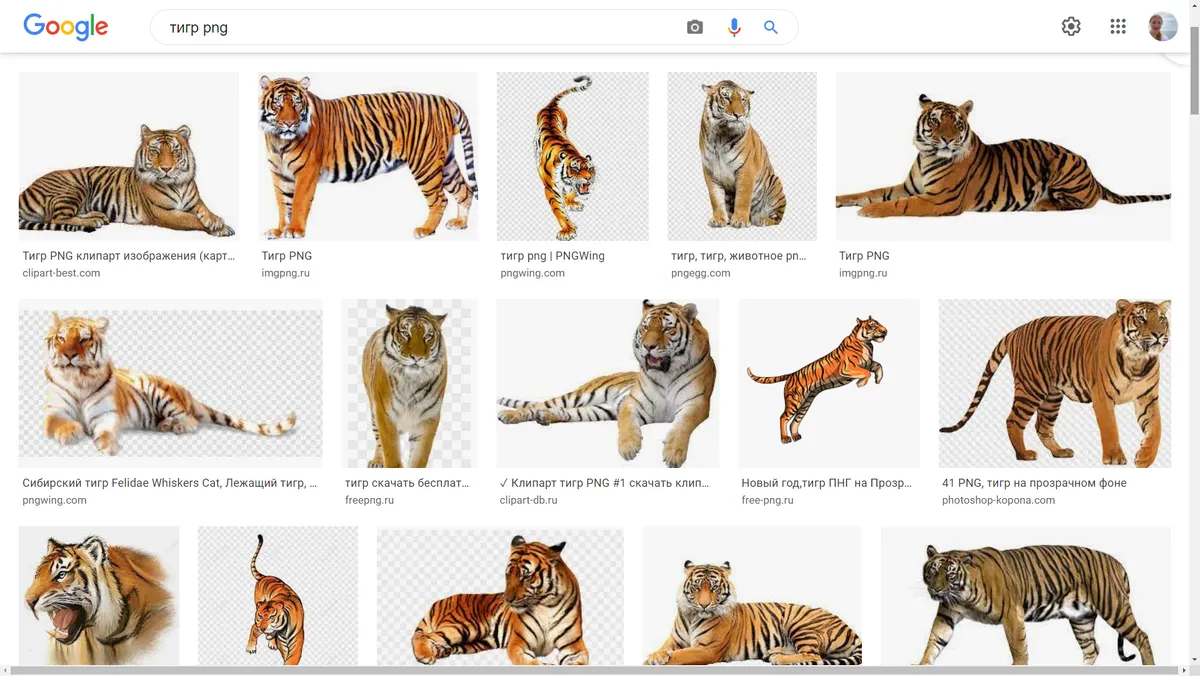Open the lying tiger image from imgpng.ru
Image resolution: width=1200 pixels, height=677 pixels.
click(x=1003, y=156)
